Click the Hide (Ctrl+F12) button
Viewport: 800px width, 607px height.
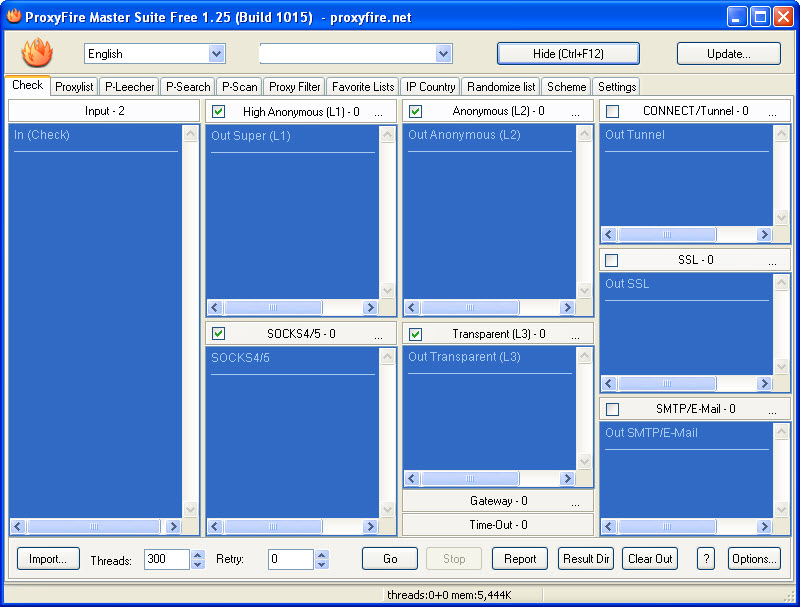pos(568,54)
